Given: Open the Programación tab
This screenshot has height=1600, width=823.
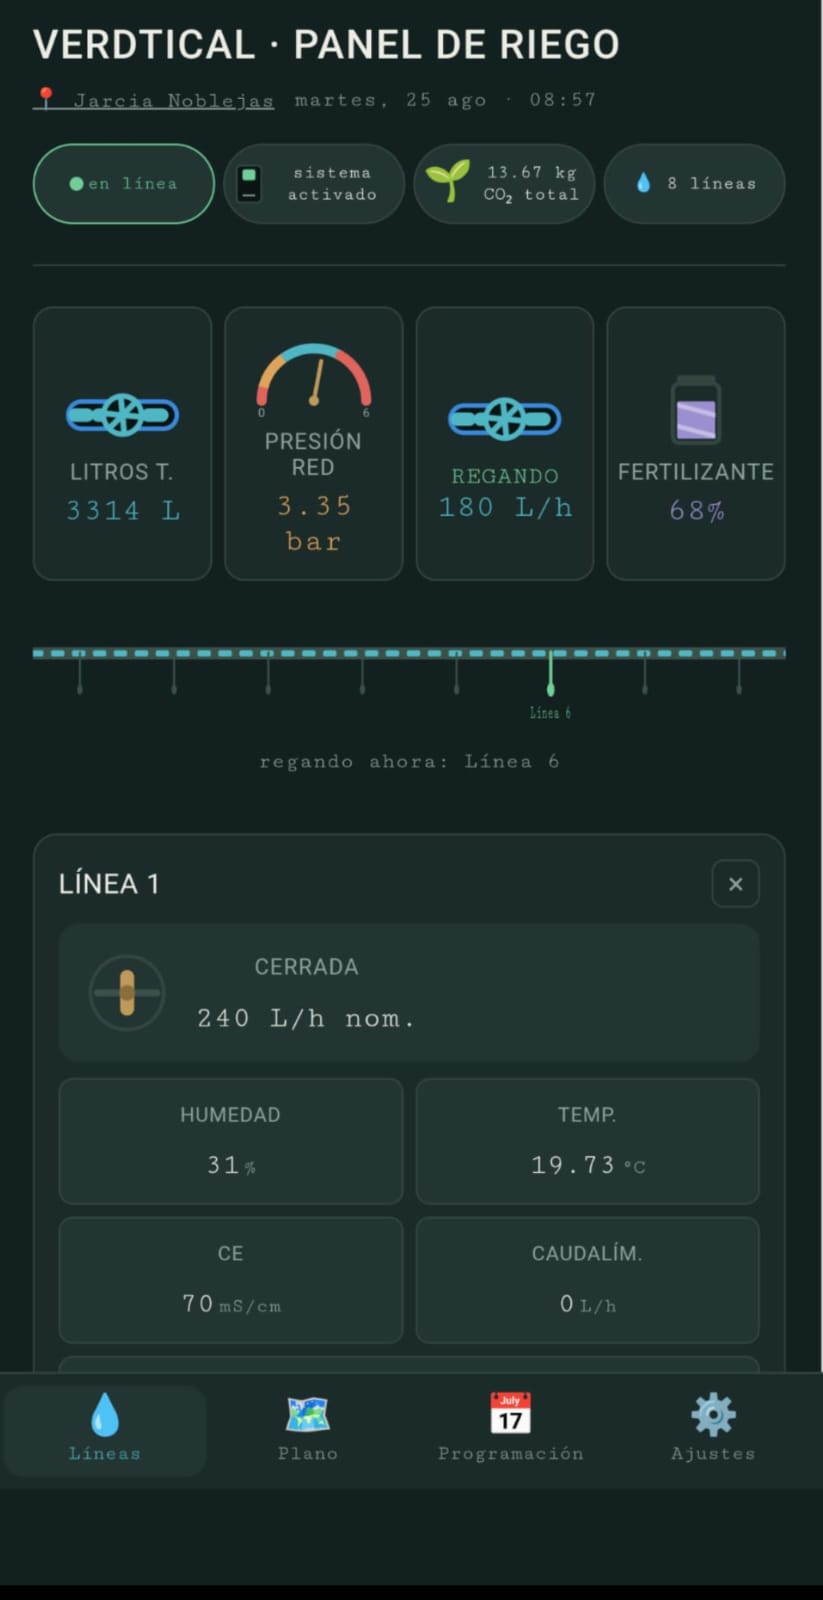Looking at the screenshot, I should point(511,1430).
